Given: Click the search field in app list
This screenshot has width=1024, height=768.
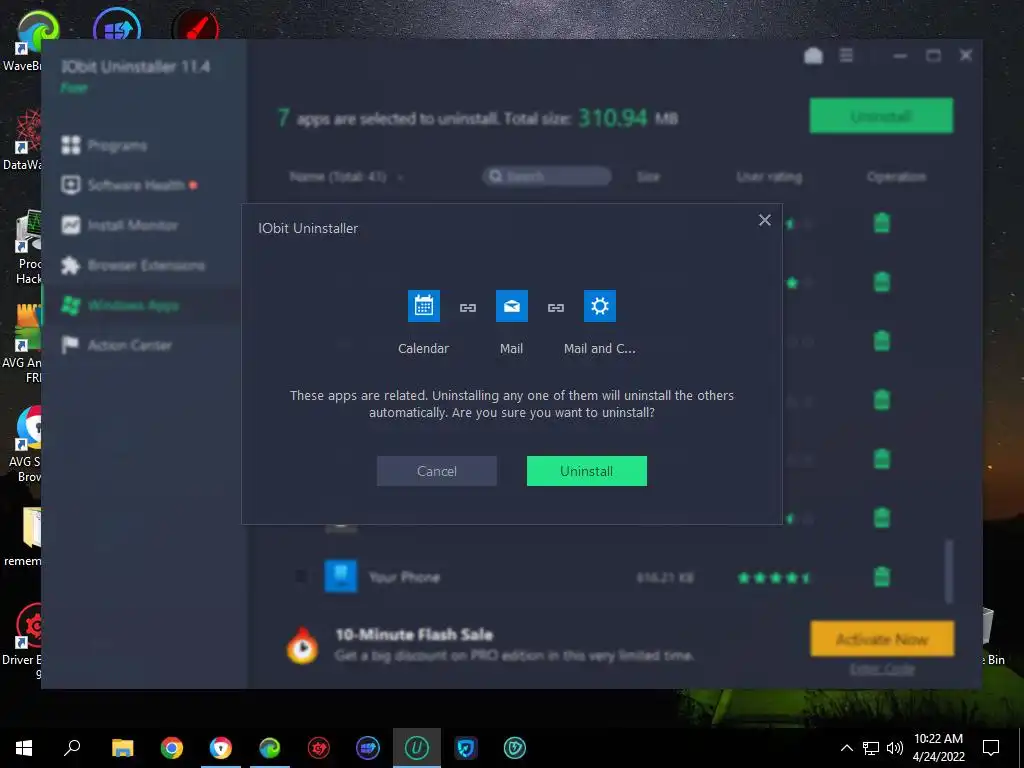Looking at the screenshot, I should coord(547,176).
